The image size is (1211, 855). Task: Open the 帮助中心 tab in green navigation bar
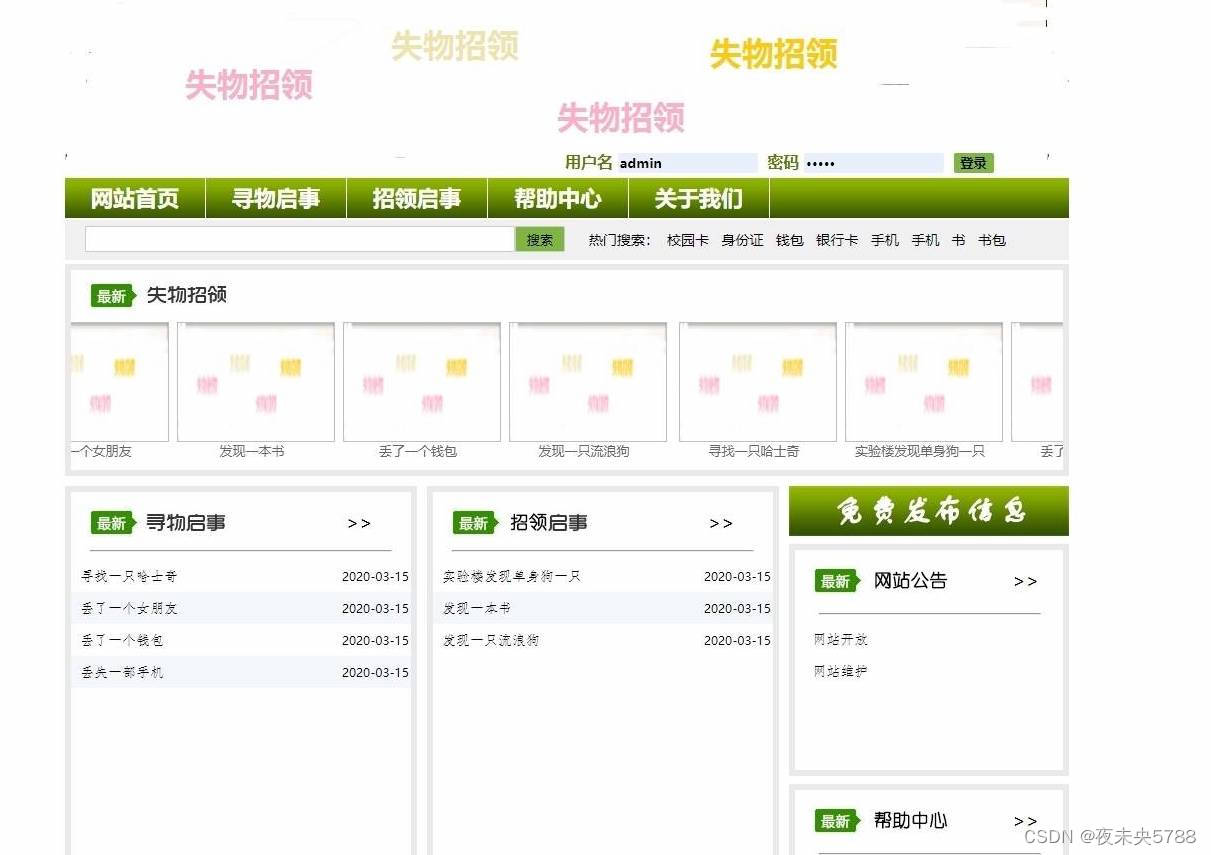558,198
